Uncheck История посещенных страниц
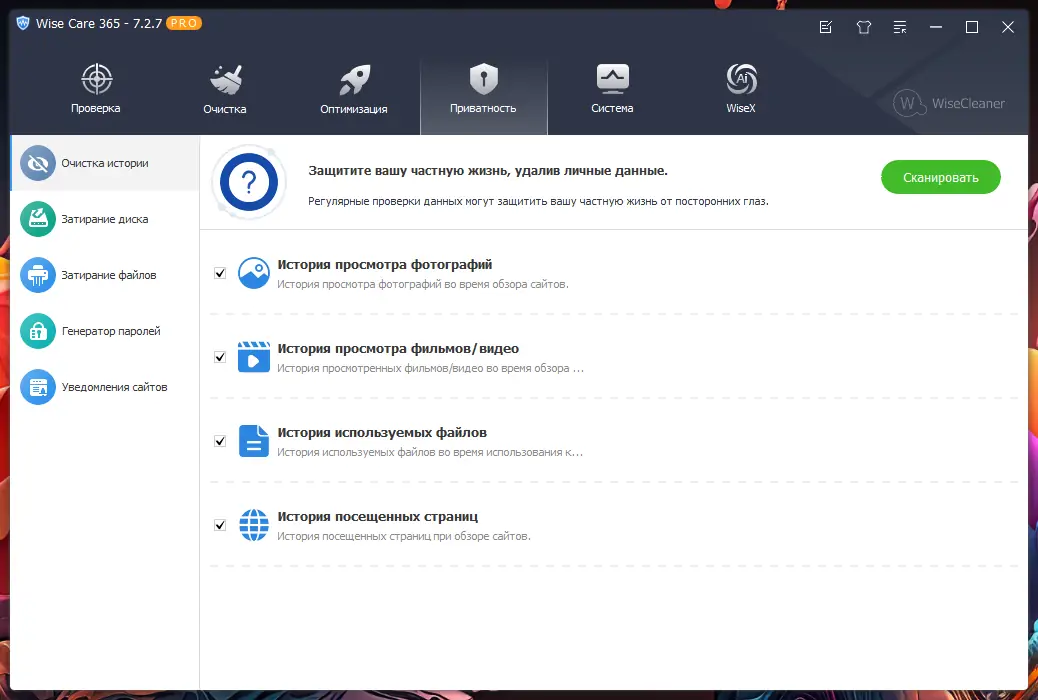This screenshot has width=1038, height=700. tap(219, 523)
